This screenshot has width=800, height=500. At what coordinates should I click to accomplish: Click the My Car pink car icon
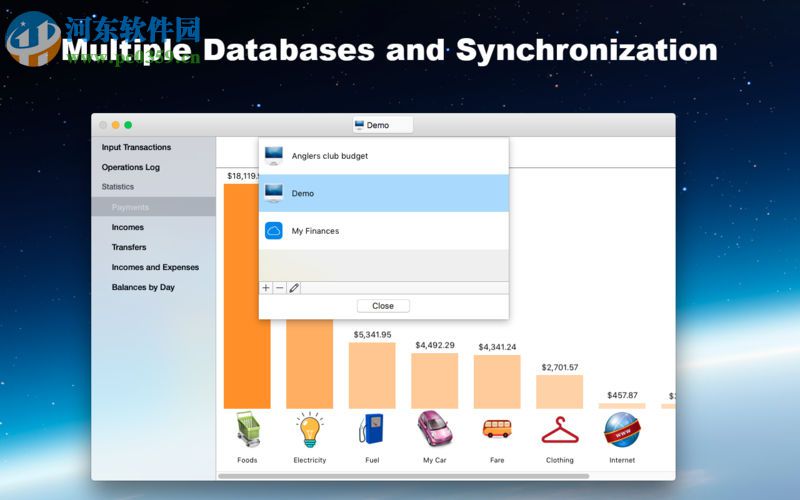(x=435, y=428)
